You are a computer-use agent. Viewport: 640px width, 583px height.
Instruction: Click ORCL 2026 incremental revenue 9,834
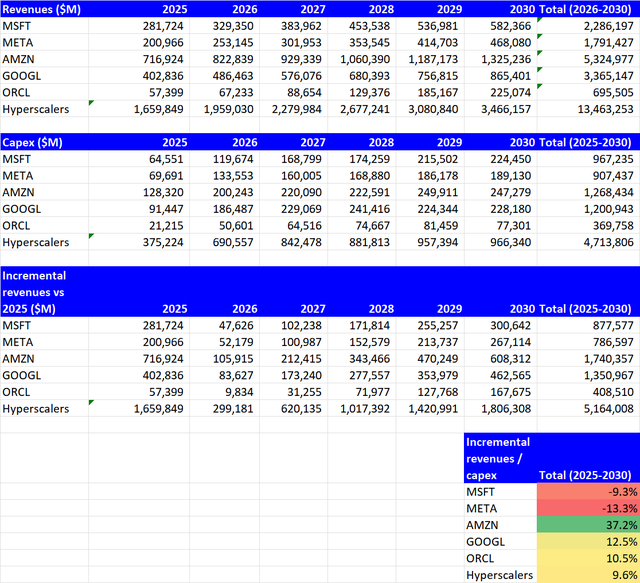224,392
